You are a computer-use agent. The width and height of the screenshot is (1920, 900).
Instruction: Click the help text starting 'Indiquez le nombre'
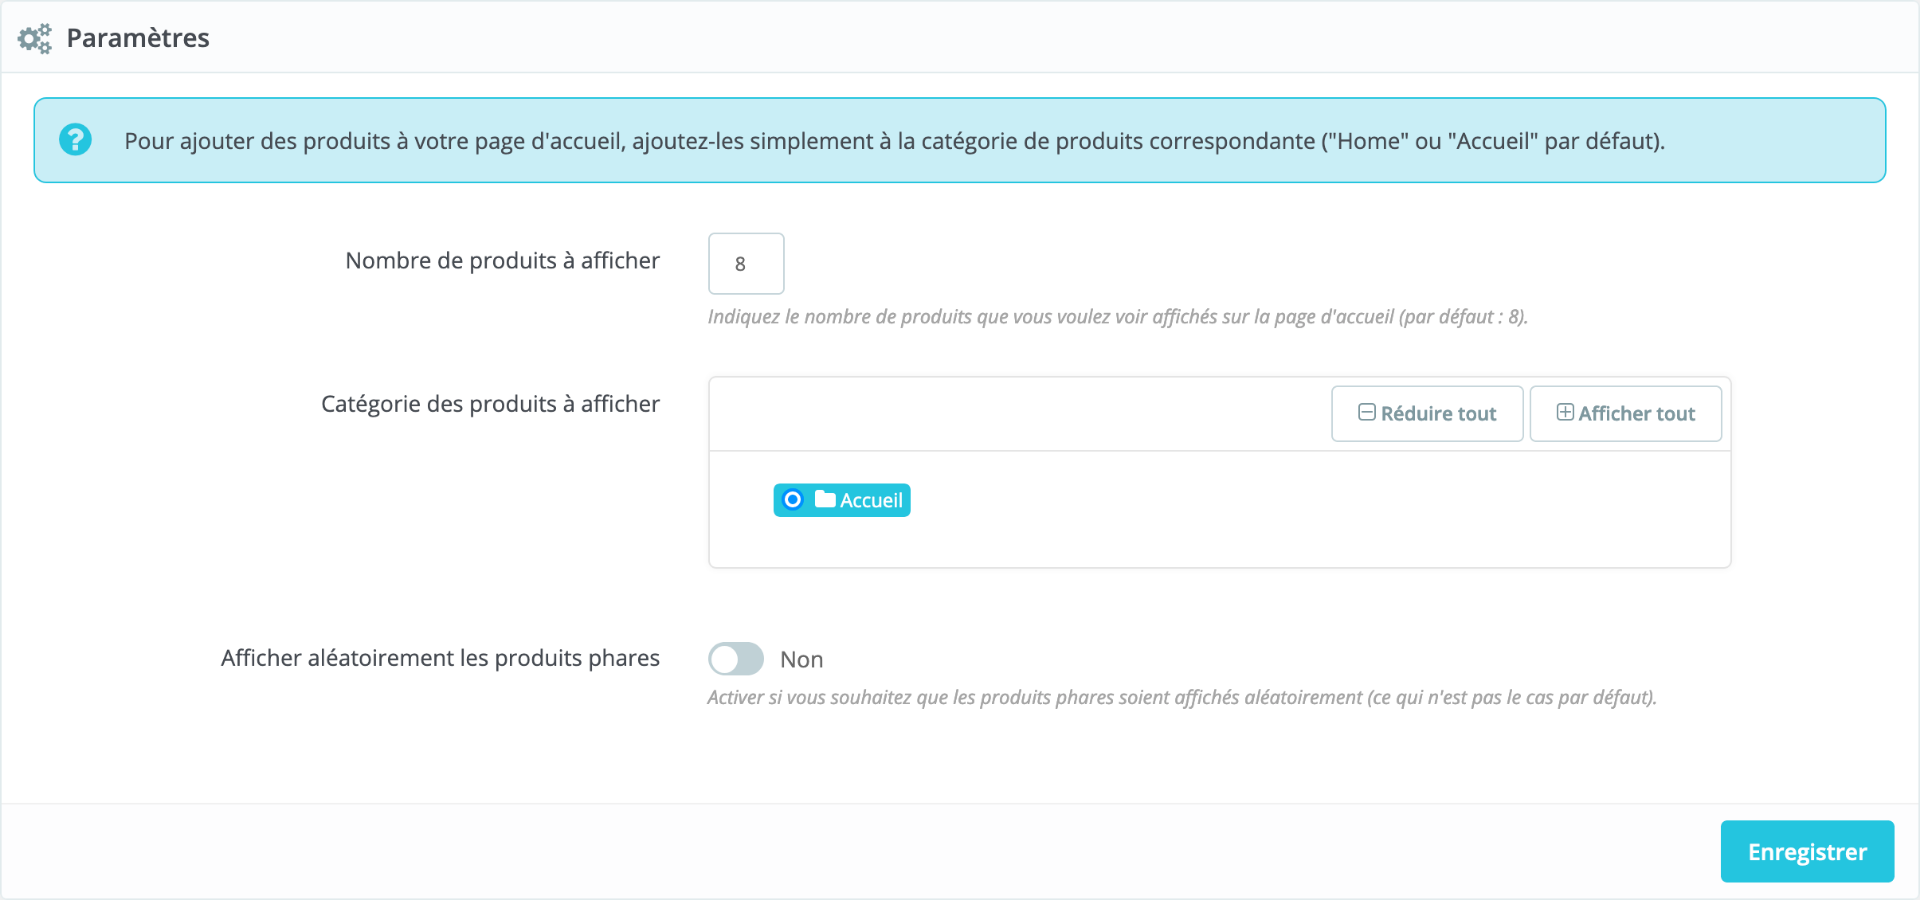(1118, 317)
